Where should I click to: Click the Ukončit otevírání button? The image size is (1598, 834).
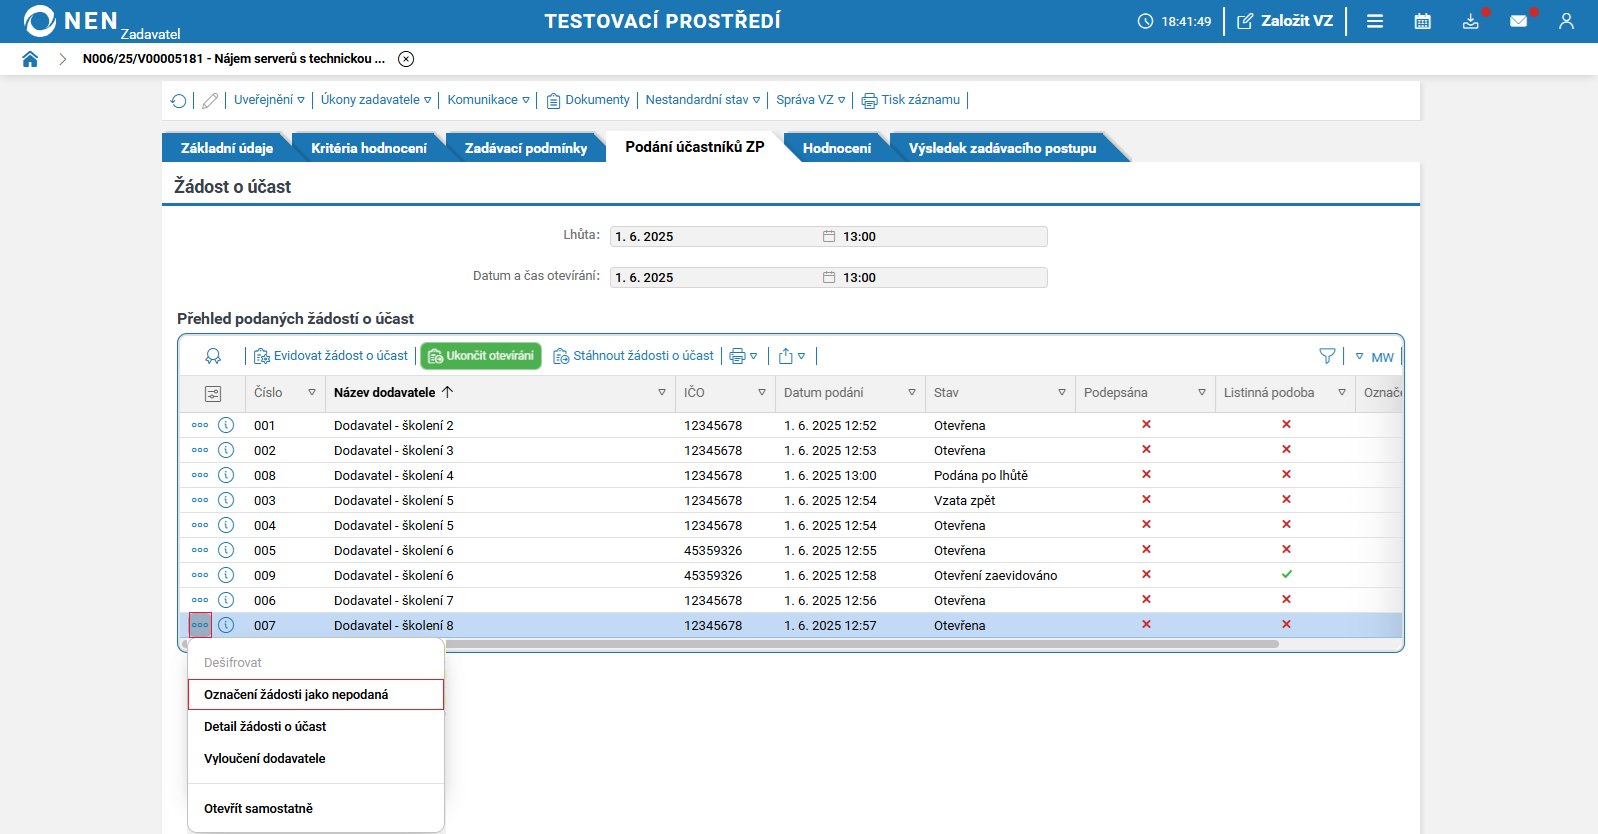click(481, 356)
